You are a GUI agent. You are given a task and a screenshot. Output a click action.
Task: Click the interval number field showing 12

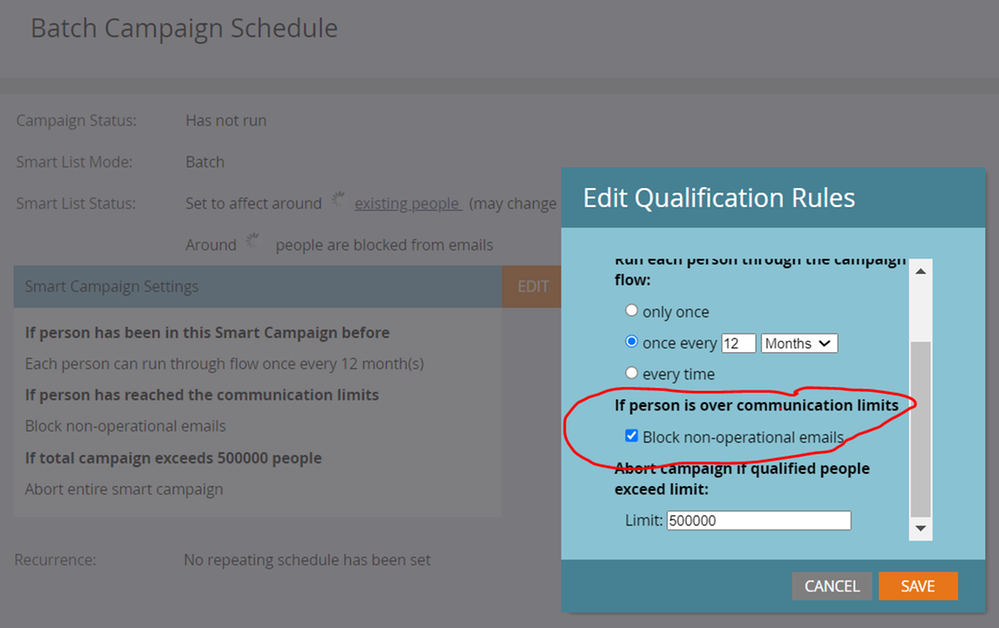[738, 343]
